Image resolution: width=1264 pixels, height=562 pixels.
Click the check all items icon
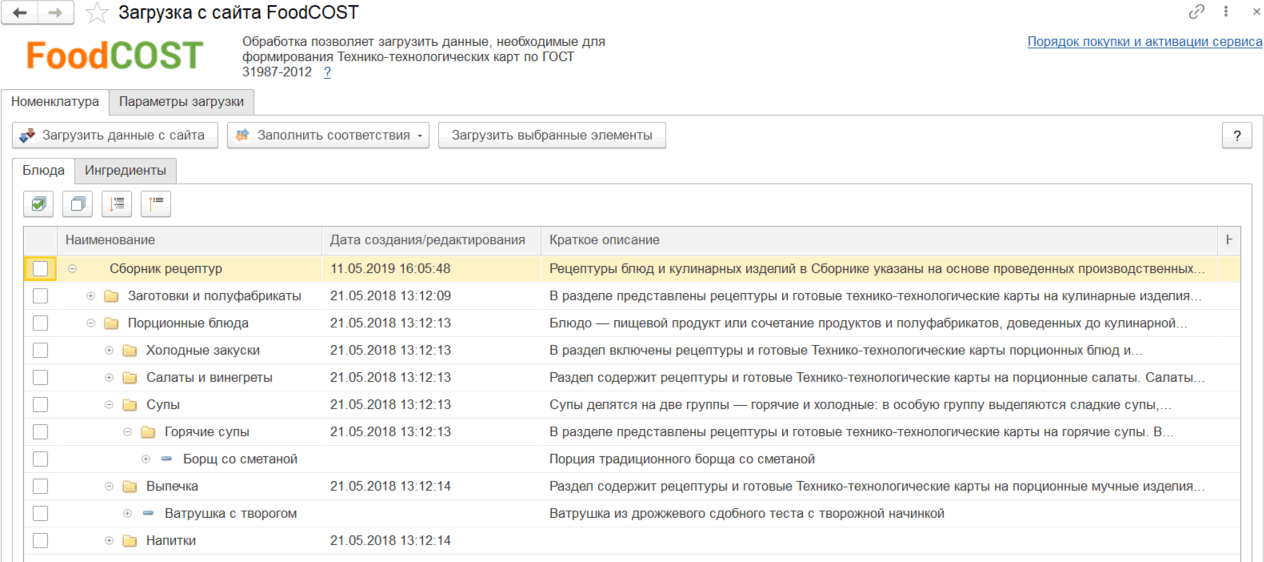point(38,204)
